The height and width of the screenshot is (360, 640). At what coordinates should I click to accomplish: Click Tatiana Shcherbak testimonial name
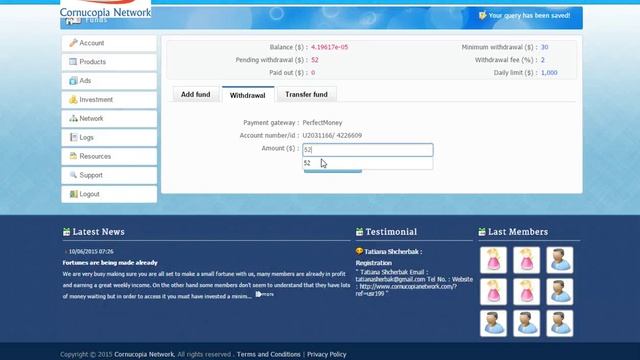click(x=393, y=251)
